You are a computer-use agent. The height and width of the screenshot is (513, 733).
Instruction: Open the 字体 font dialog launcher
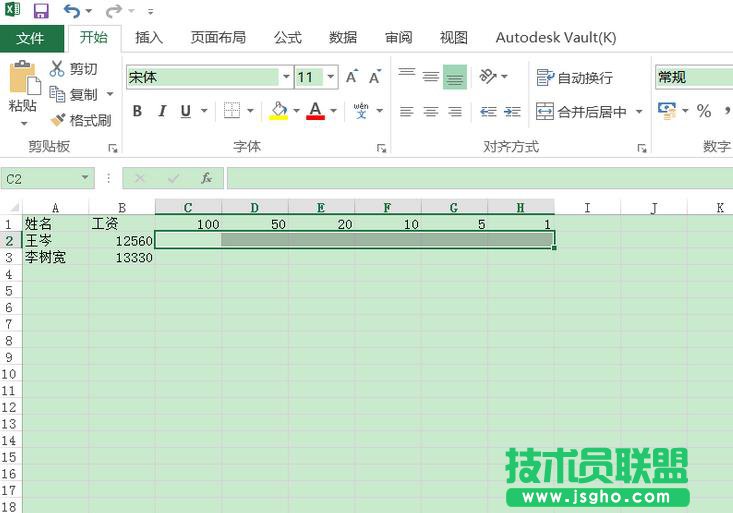click(381, 148)
